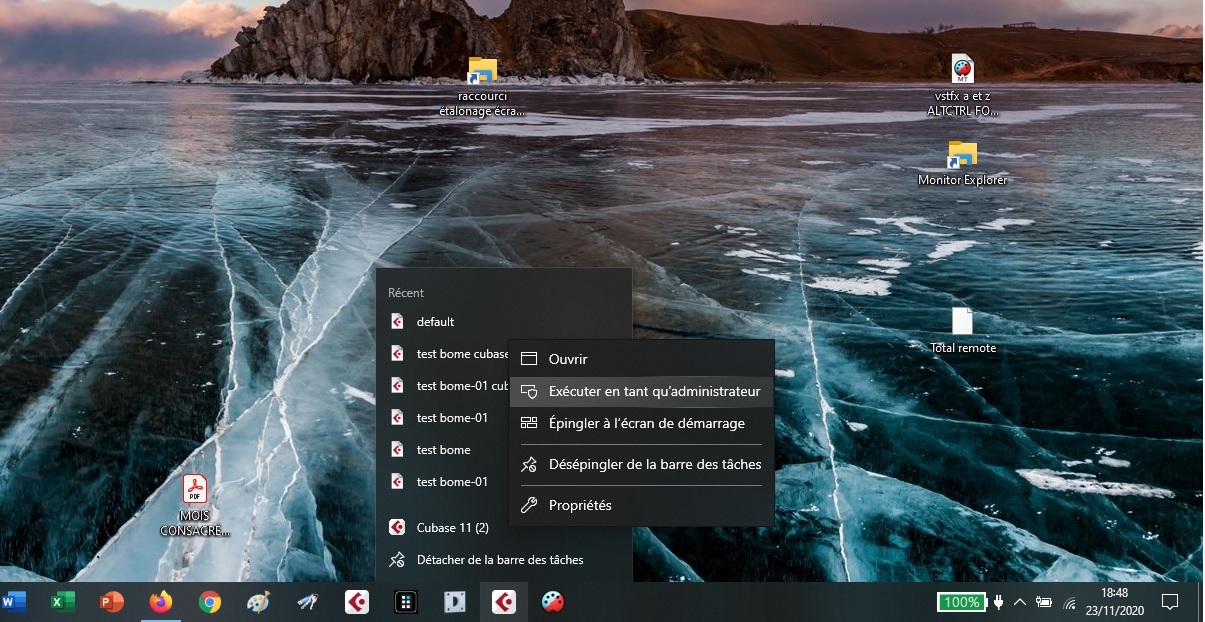Select the vstfx a et z desktop icon
This screenshot has width=1205, height=622.
tap(961, 86)
